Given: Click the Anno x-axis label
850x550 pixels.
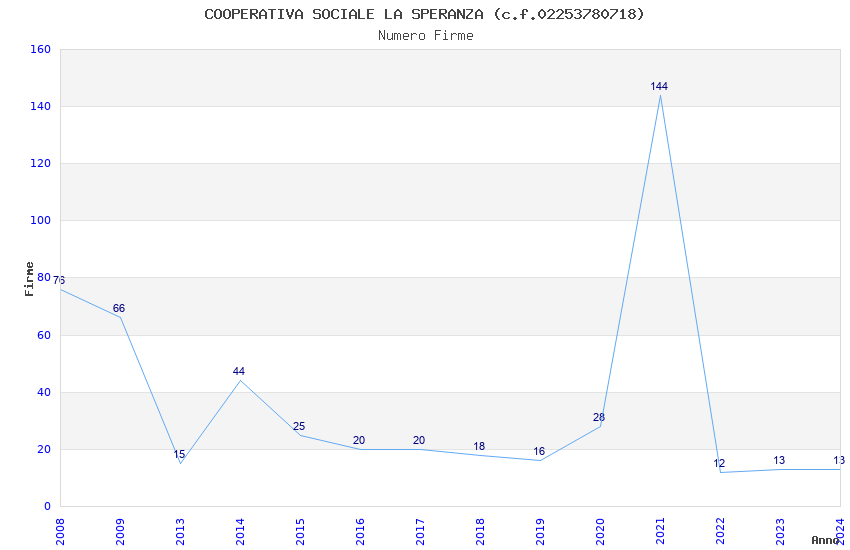Looking at the screenshot, I should click(825, 540).
